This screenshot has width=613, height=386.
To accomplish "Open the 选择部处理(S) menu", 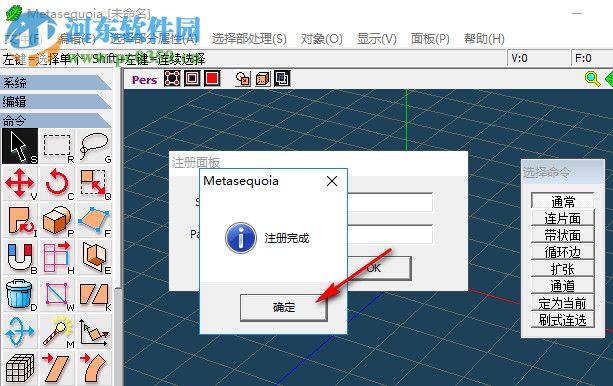I will tap(249, 38).
